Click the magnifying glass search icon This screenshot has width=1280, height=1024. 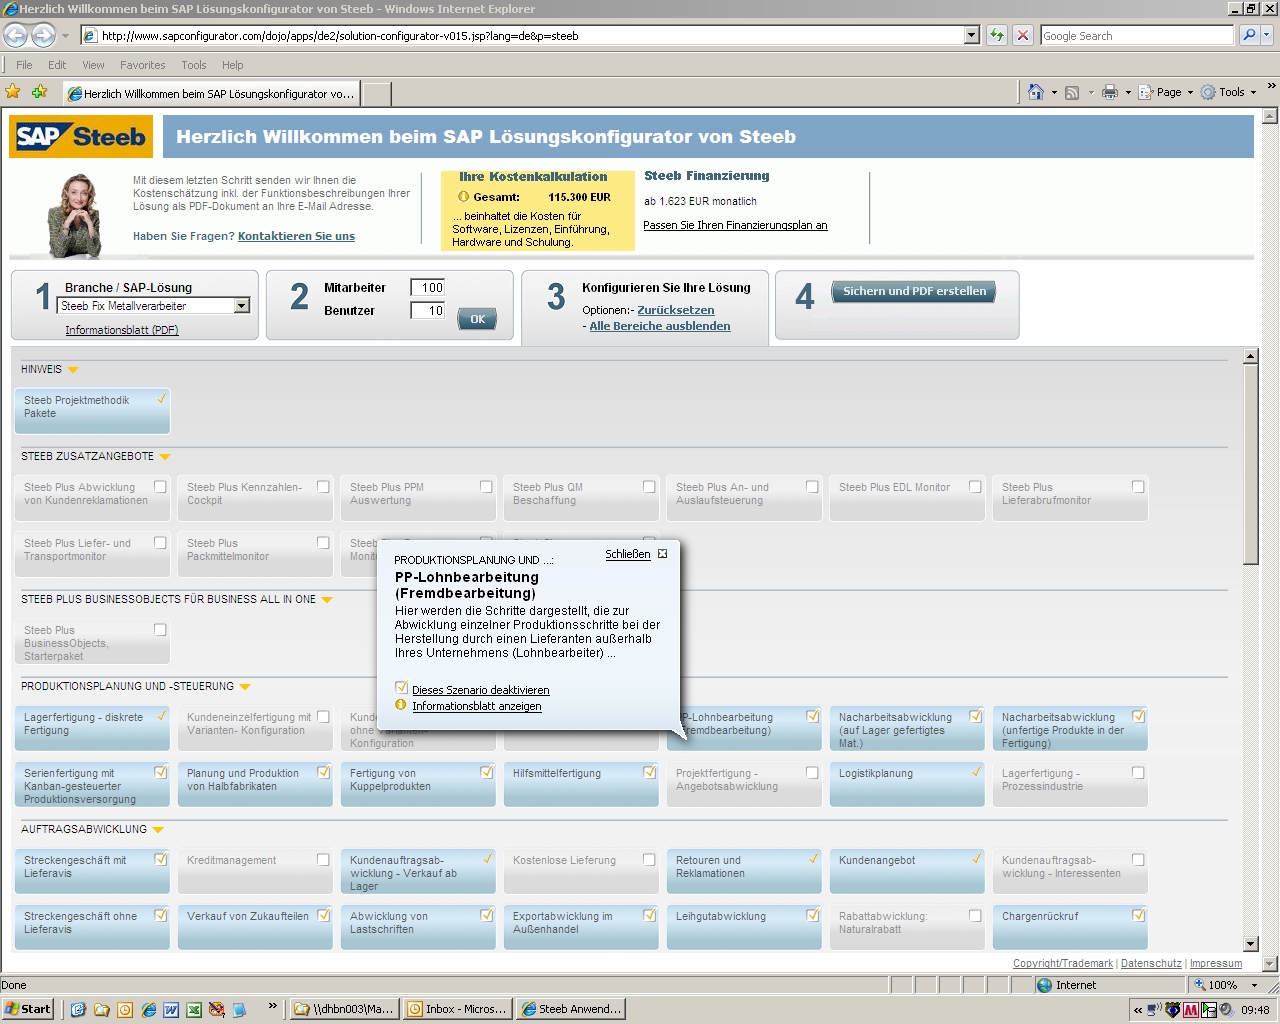point(1248,35)
